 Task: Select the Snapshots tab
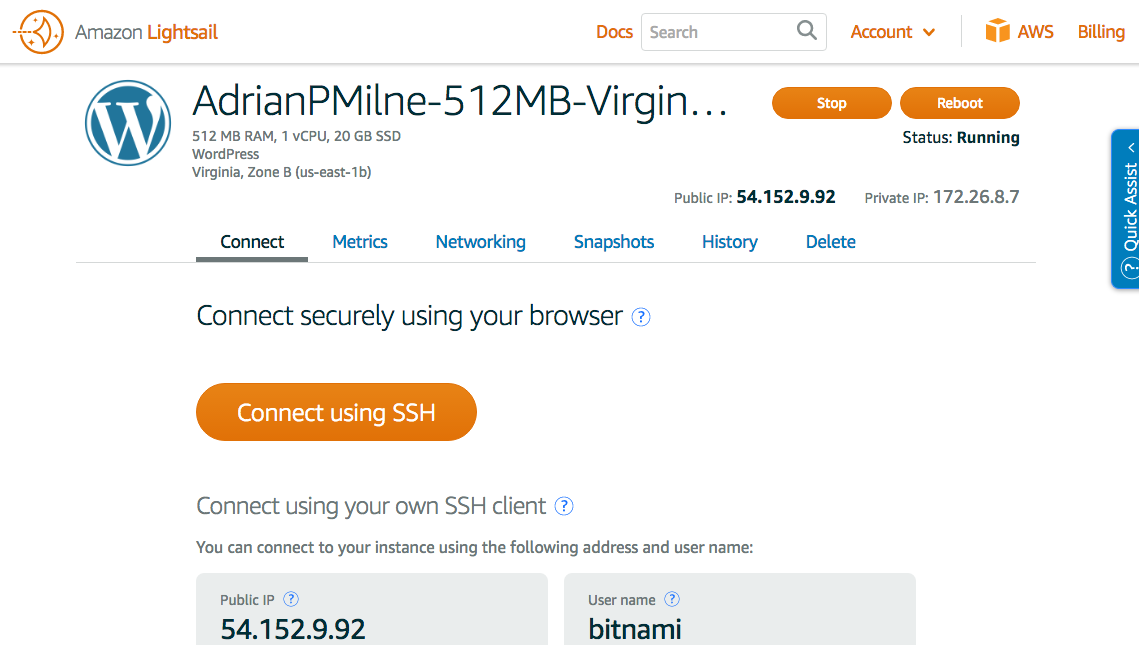point(614,242)
